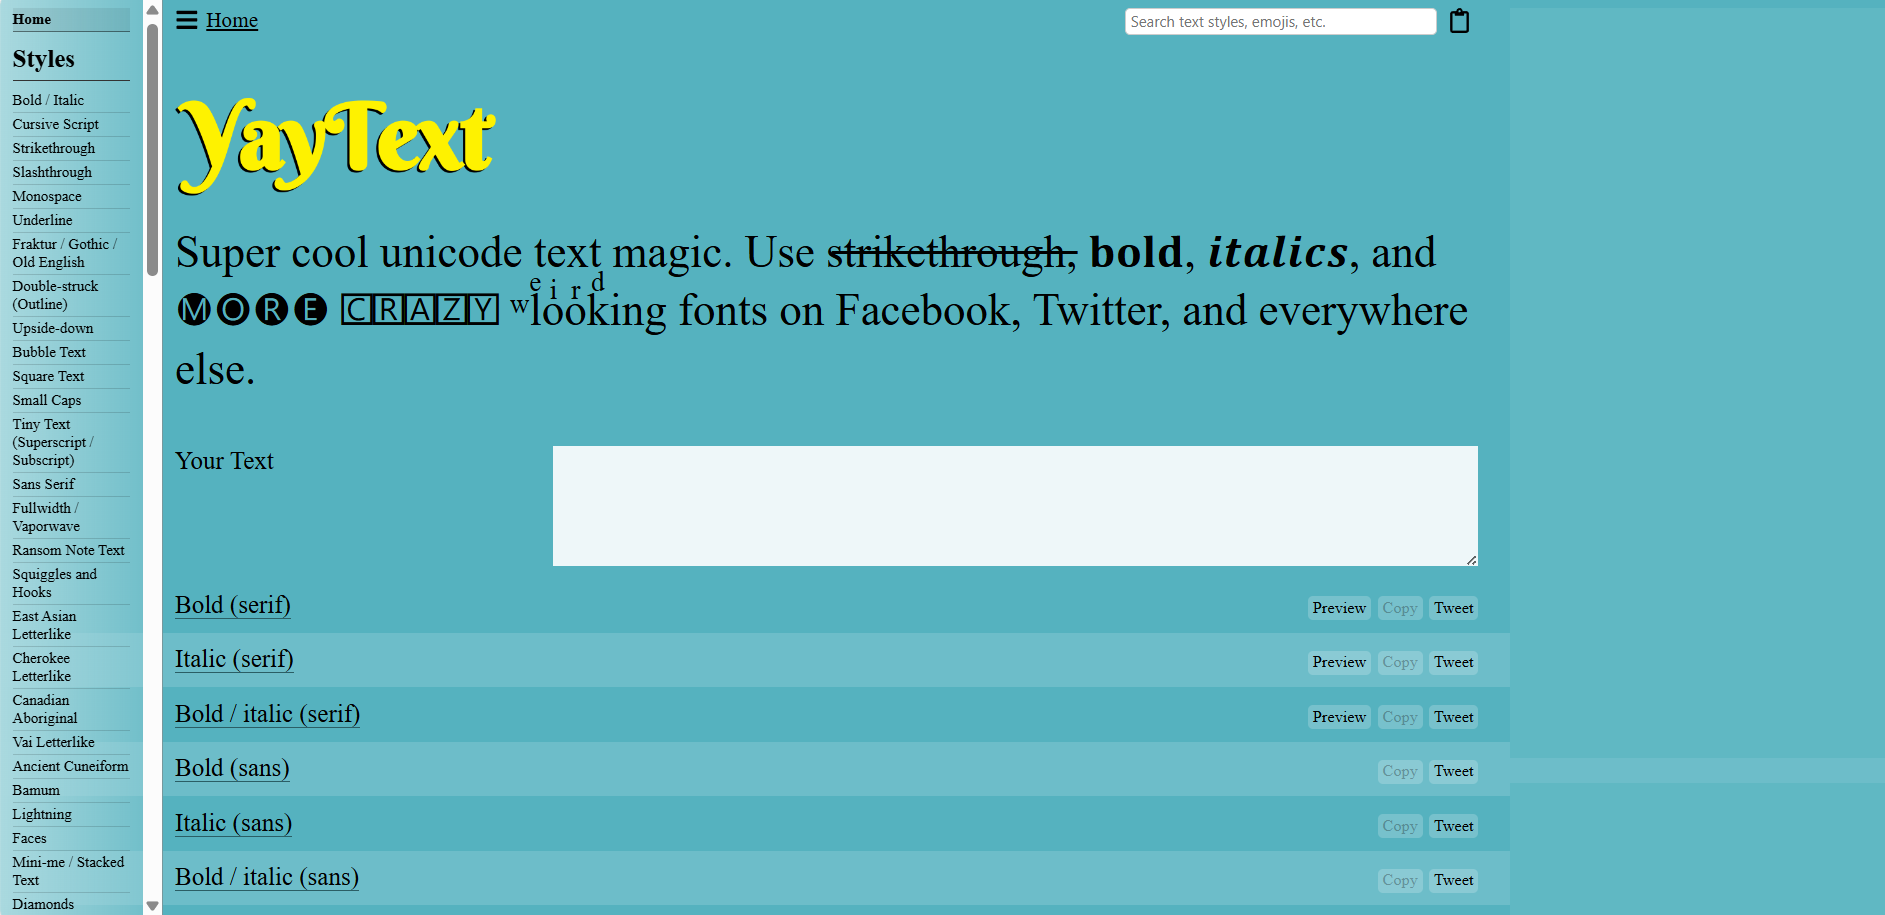Open Lightning sidebar style
Image resolution: width=1885 pixels, height=915 pixels.
(x=42, y=814)
